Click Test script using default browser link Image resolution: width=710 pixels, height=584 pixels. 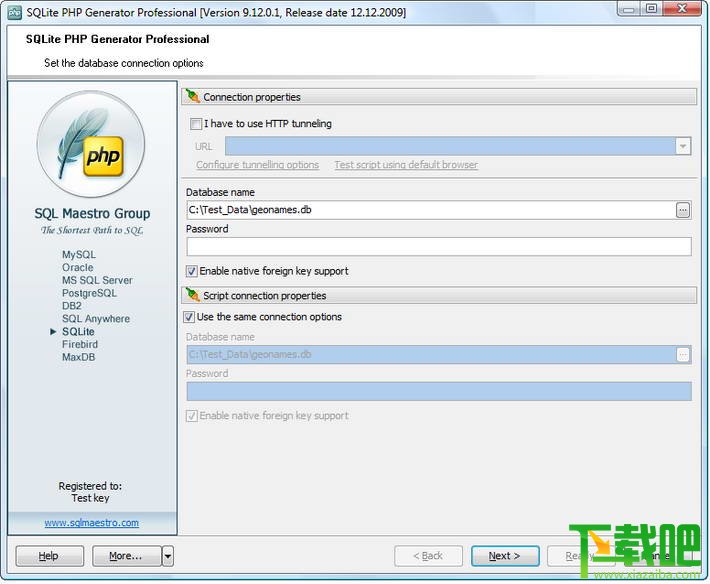(x=406, y=165)
